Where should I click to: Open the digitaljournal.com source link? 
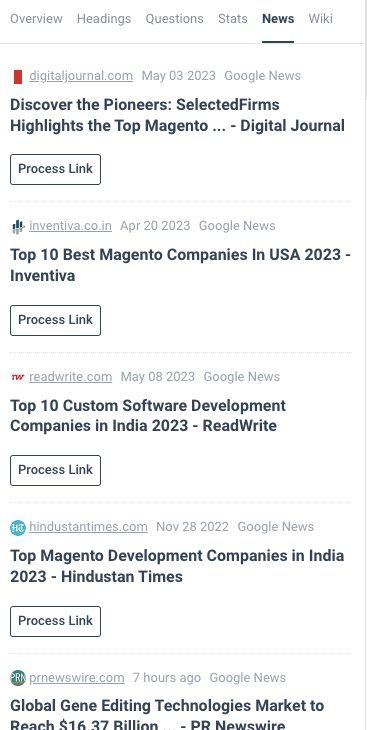81,76
